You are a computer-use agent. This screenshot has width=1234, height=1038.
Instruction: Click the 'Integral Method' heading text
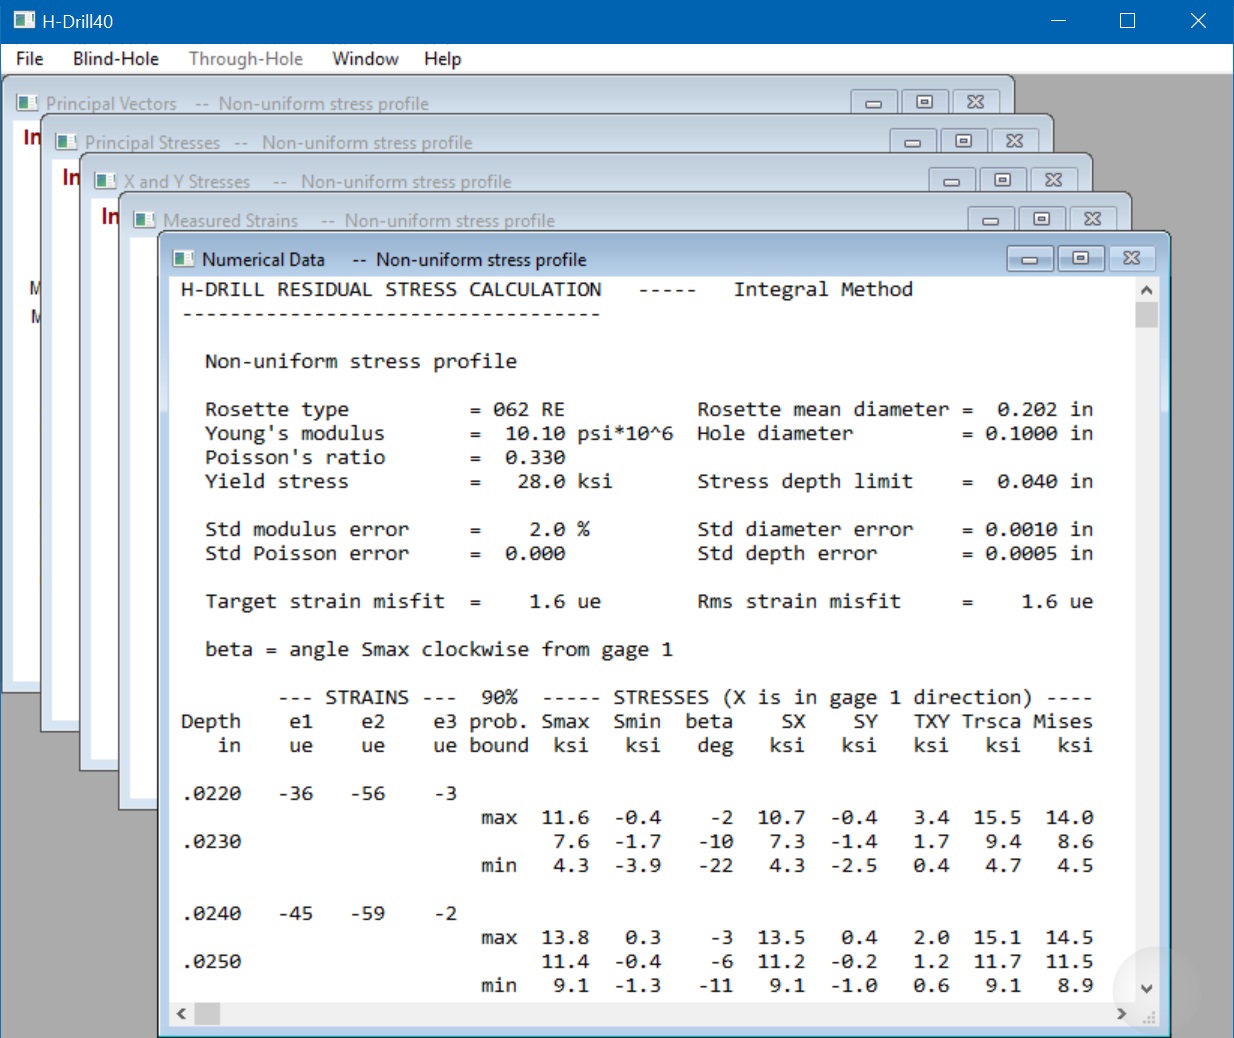pos(823,289)
